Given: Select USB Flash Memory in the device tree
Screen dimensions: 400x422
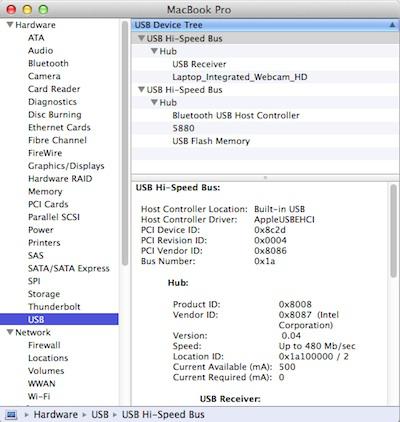Looking at the screenshot, I should pyautogui.click(x=211, y=141).
